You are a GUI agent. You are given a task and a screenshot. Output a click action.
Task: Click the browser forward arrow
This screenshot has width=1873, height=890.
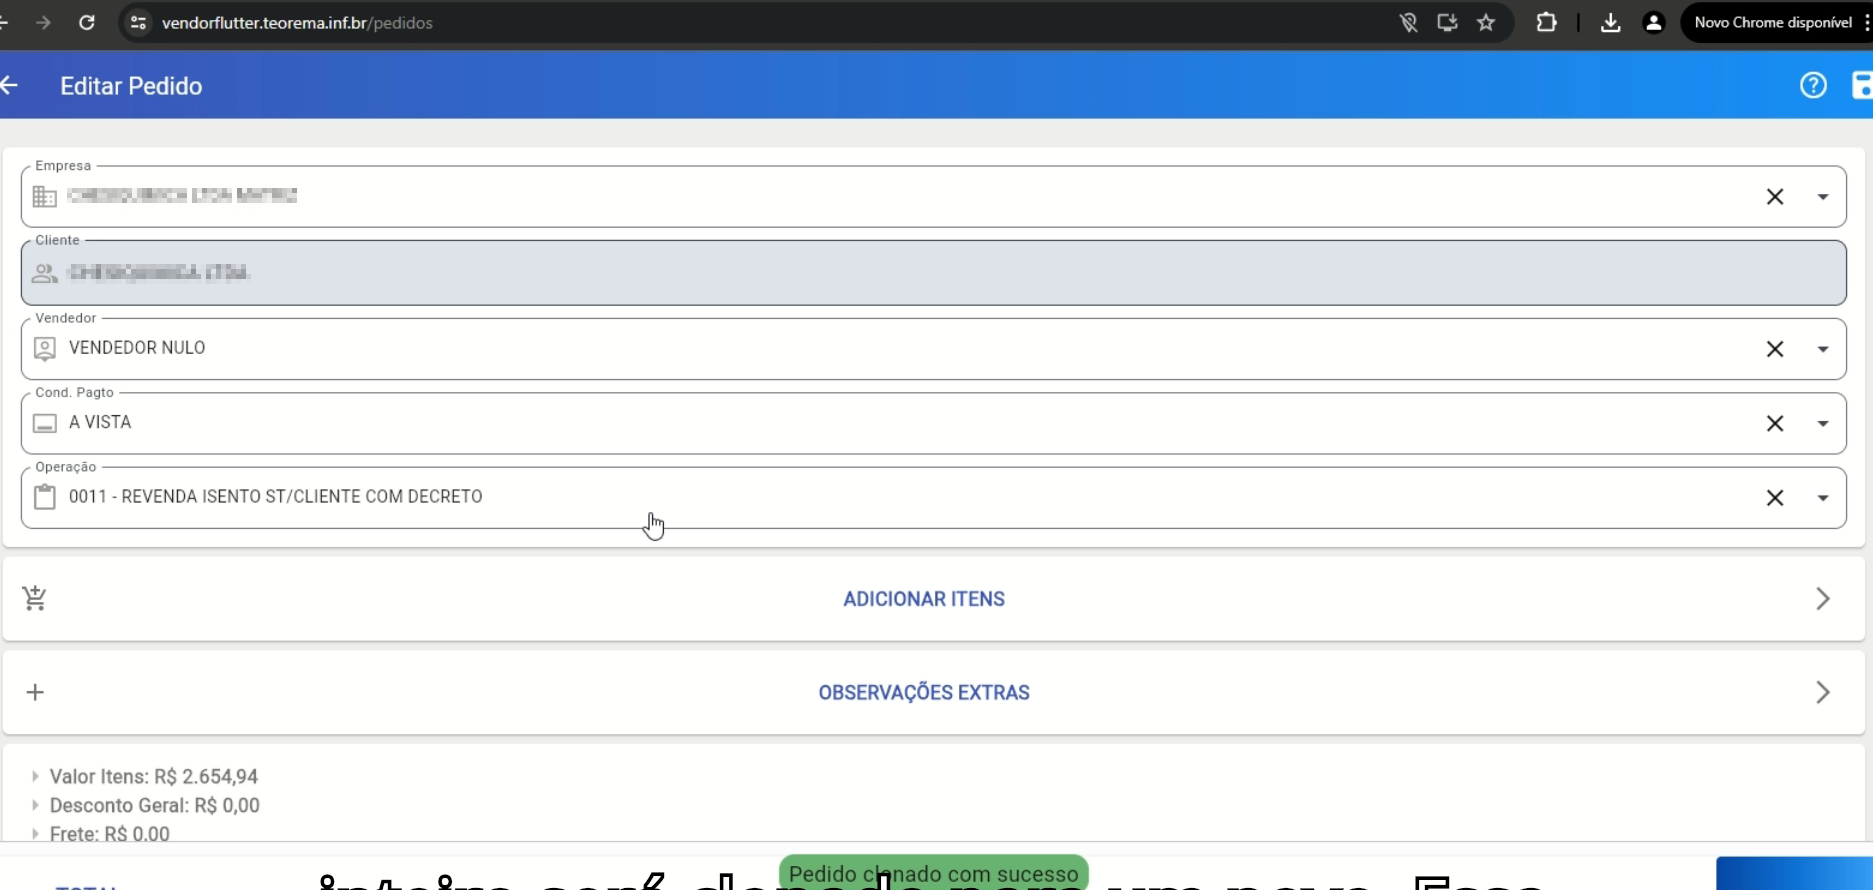tap(43, 22)
